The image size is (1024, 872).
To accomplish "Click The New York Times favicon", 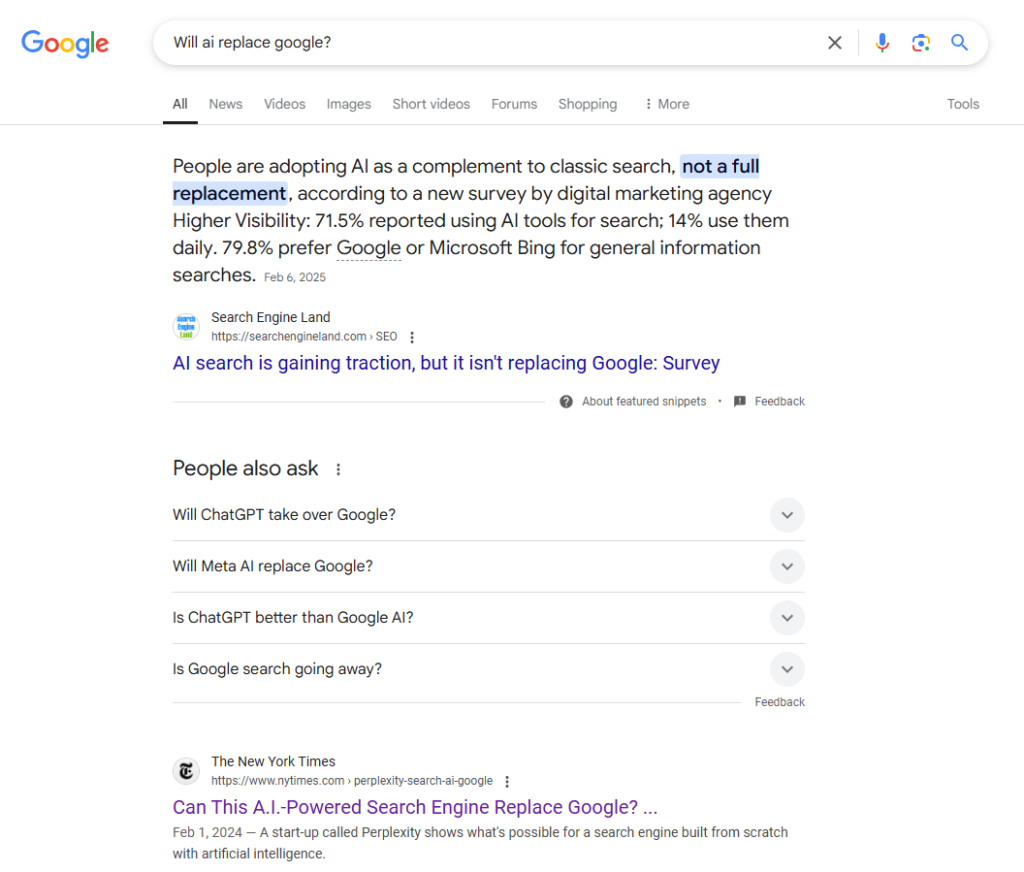I will point(186,771).
